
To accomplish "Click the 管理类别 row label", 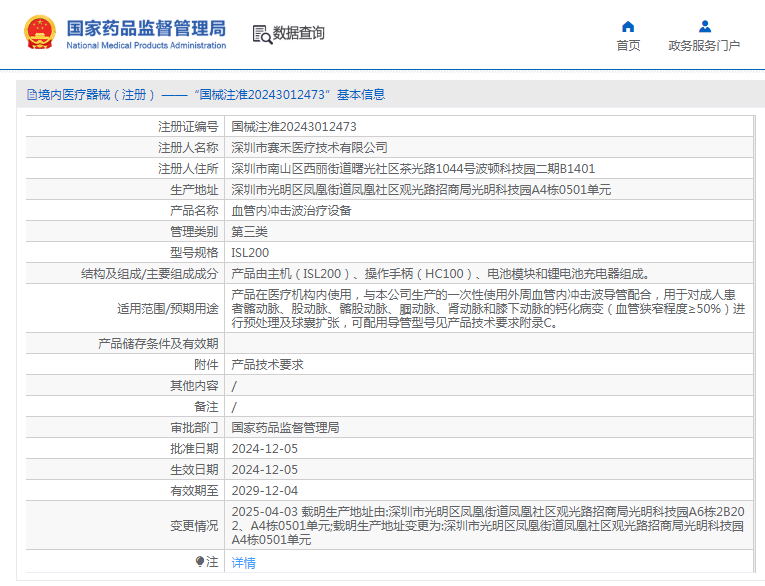I will click(x=194, y=232).
